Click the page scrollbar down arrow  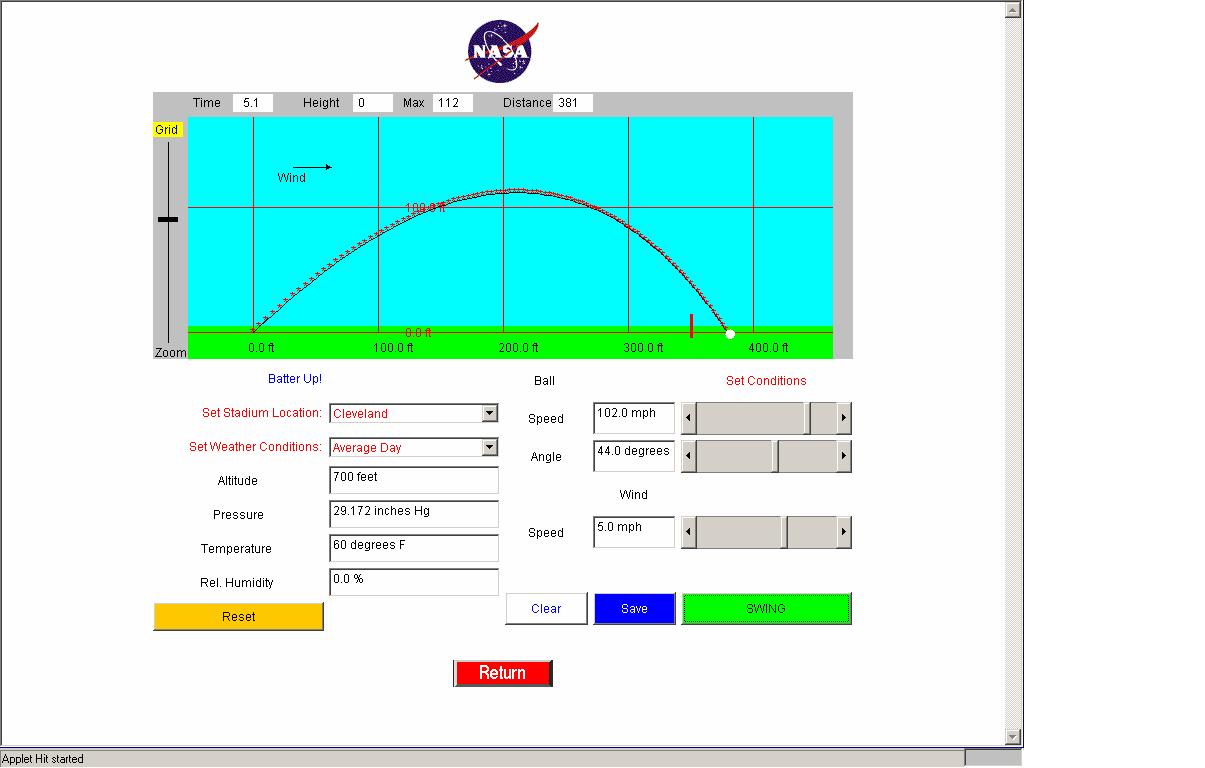(x=1013, y=737)
